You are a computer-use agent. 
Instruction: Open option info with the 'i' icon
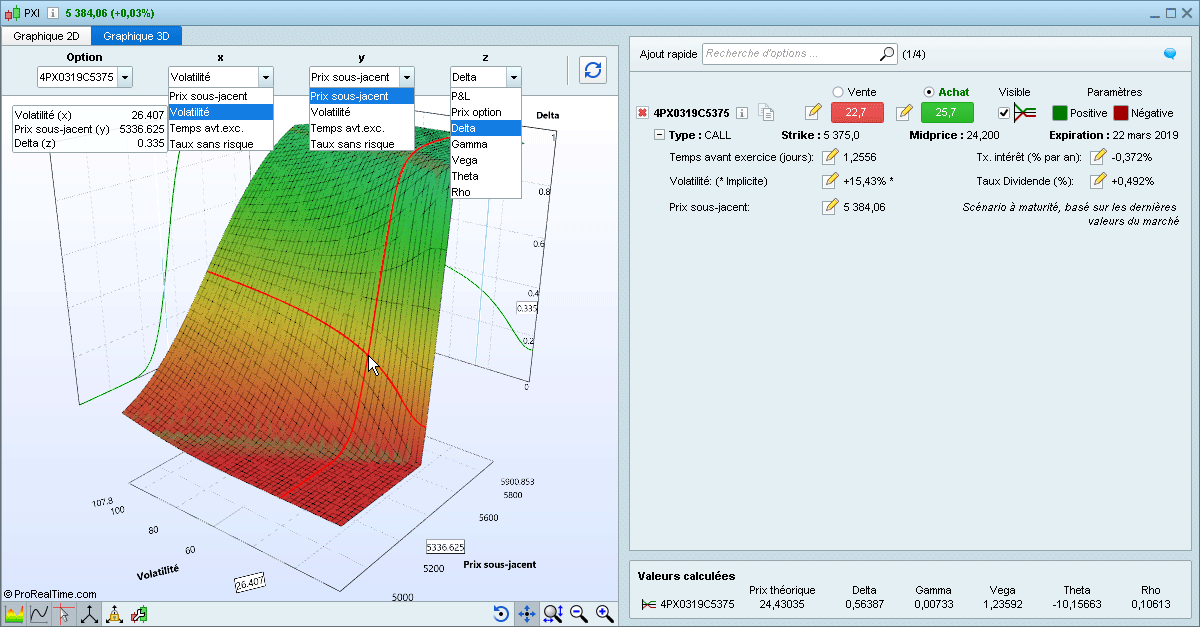click(740, 113)
